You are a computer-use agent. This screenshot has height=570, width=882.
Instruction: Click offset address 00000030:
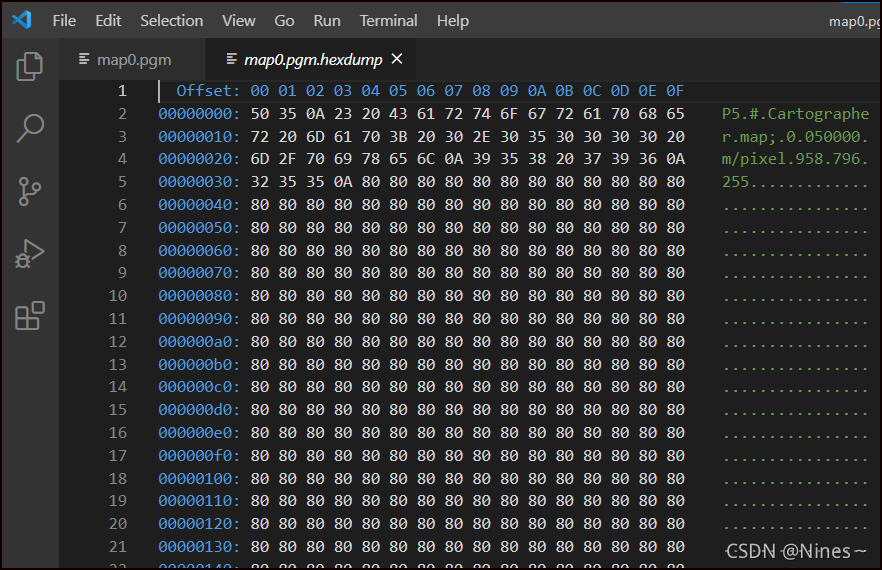coord(199,182)
